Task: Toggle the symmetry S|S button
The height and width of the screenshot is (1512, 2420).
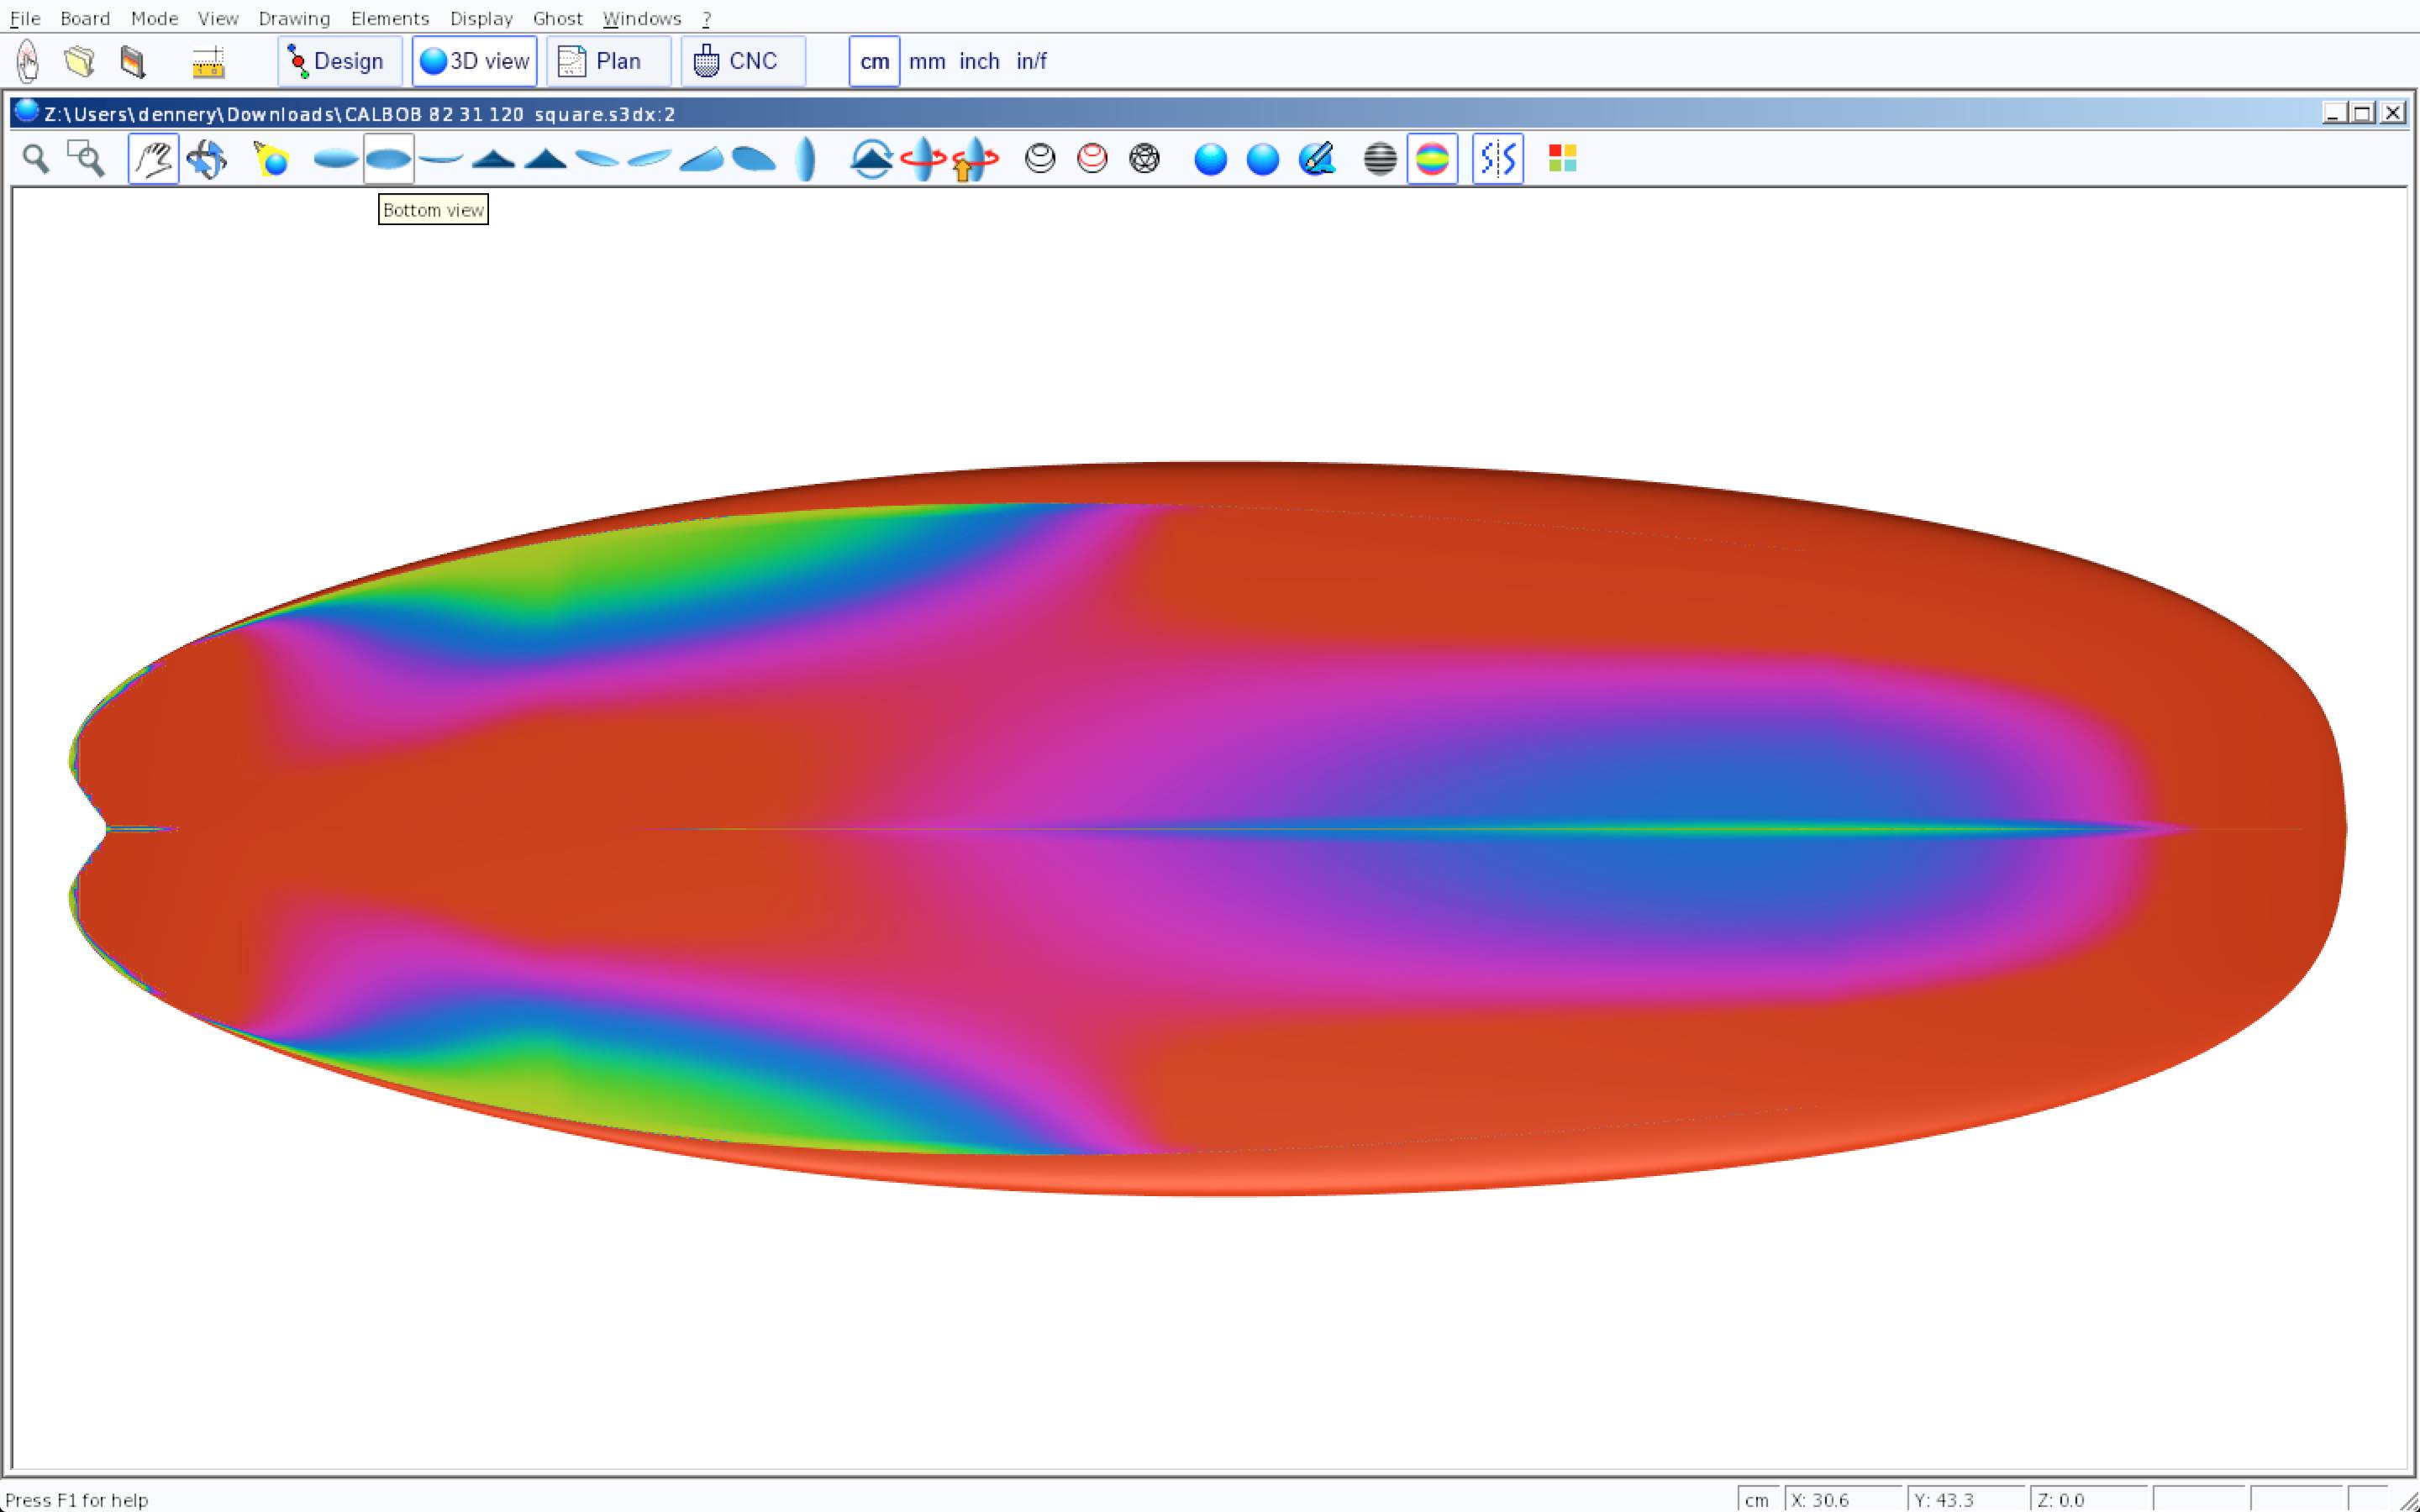Action: [1497, 159]
